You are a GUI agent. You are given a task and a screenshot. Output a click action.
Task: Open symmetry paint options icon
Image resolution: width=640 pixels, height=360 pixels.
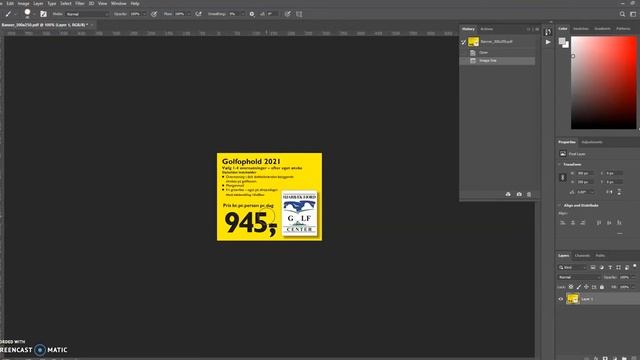[299, 14]
